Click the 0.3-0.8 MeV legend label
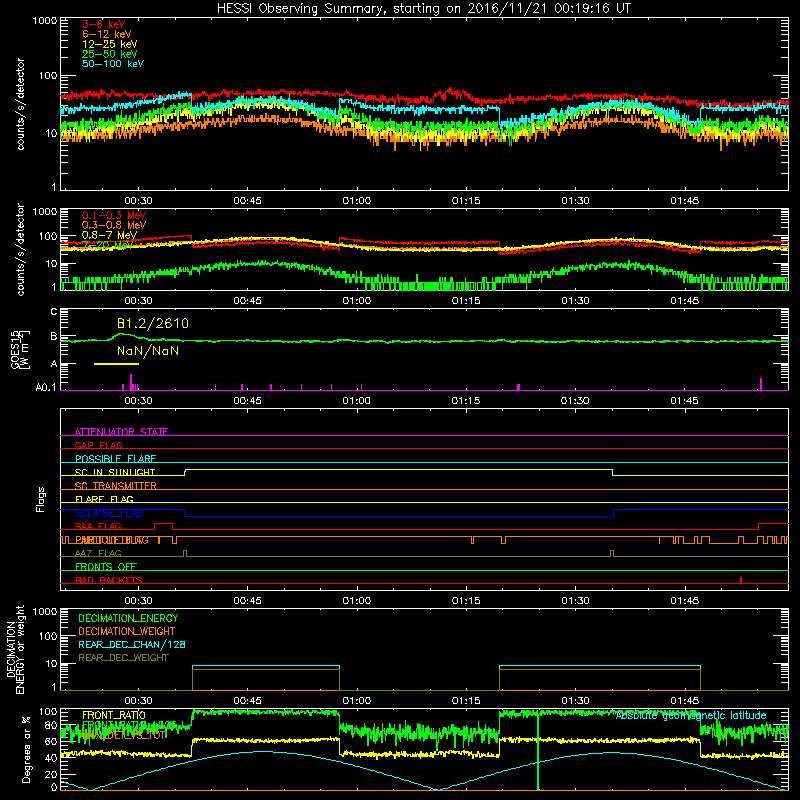This screenshot has width=800, height=800. 114,225
